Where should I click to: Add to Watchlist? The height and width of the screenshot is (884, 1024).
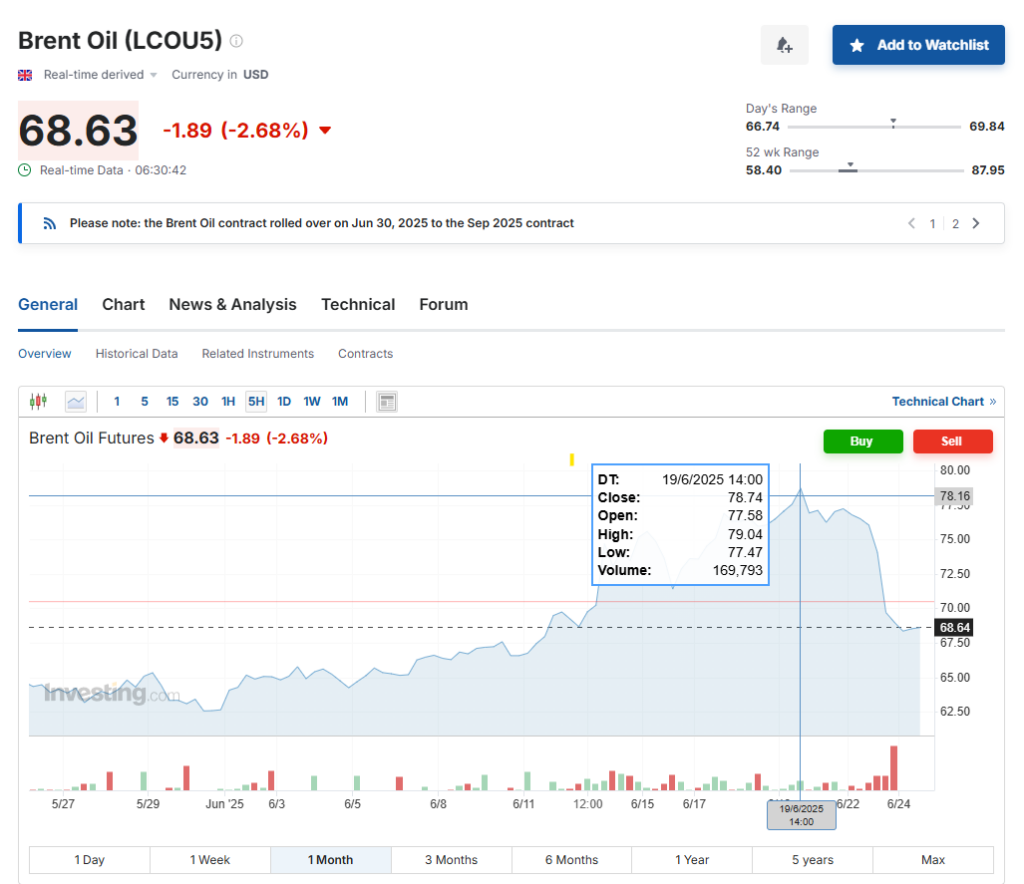click(x=918, y=45)
